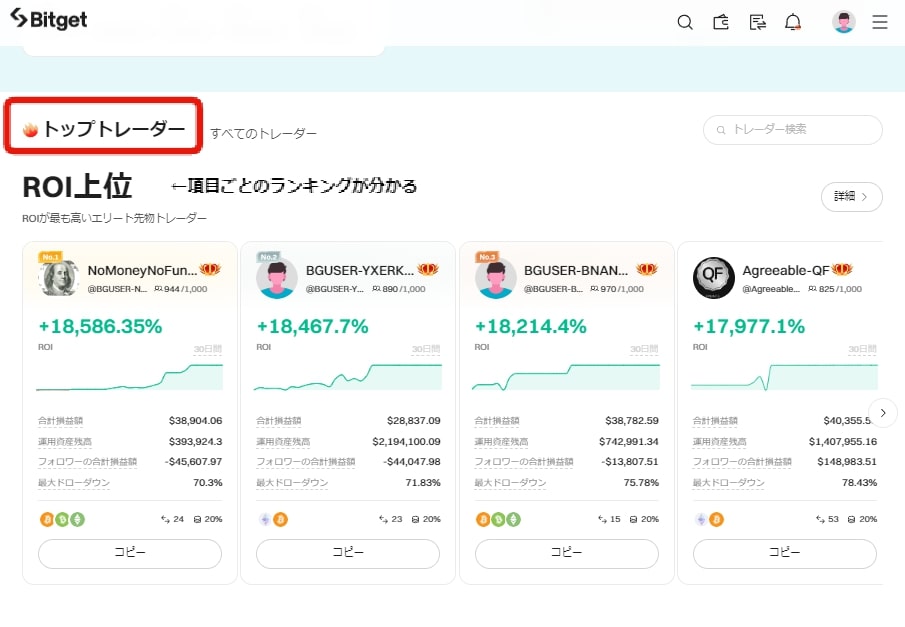Open BGUSER-YXERK trader avatar
This screenshot has height=627, width=905.
click(276, 278)
